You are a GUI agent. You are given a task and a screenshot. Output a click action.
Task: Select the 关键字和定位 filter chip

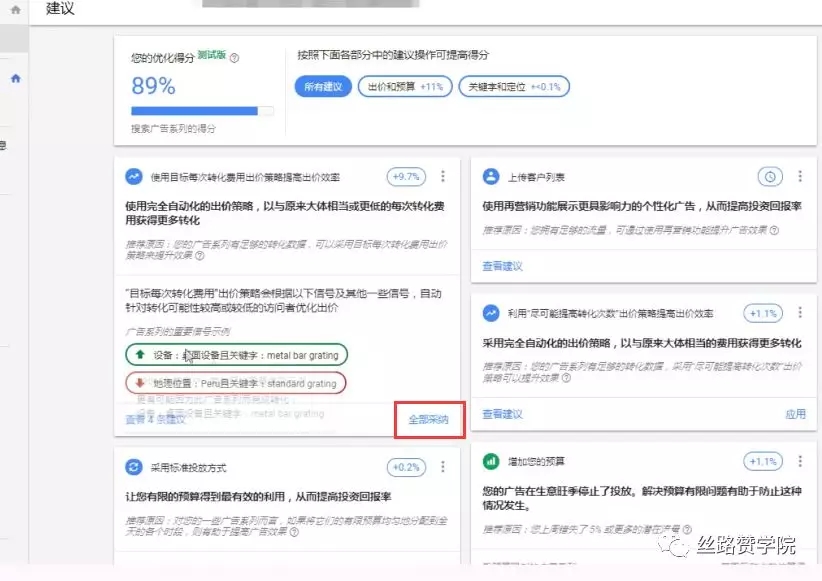tap(514, 87)
